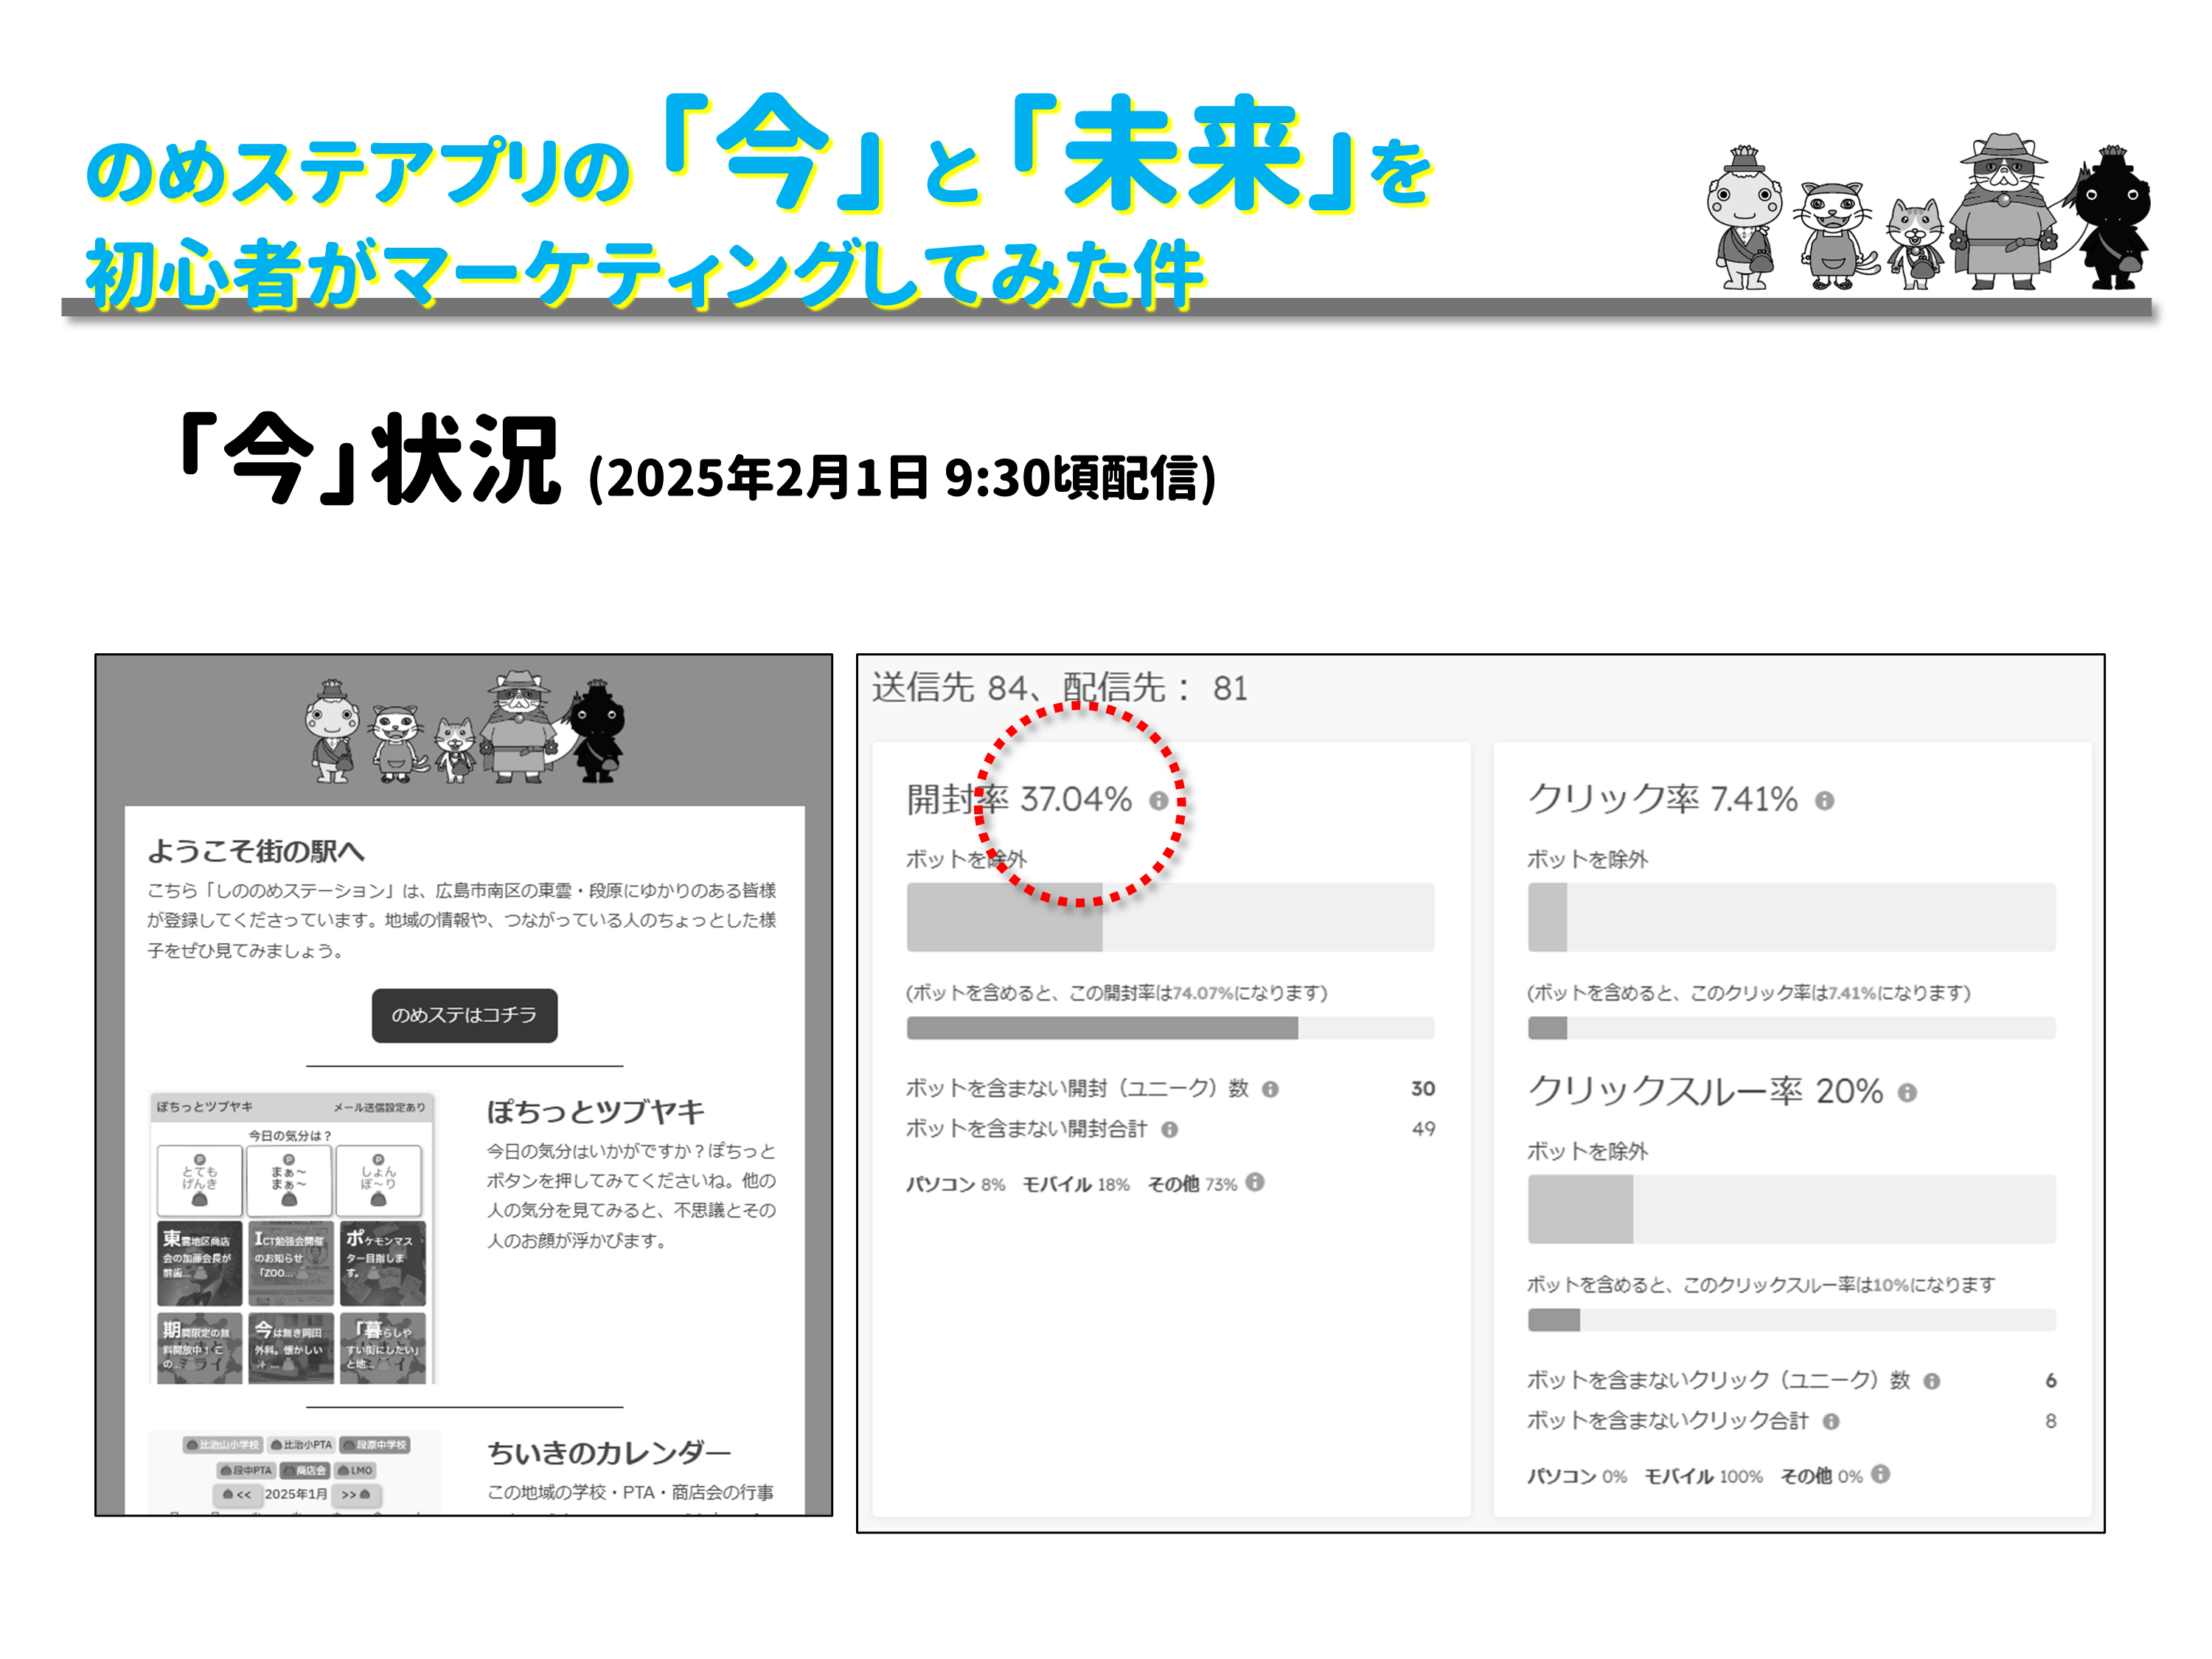The width and height of the screenshot is (2212, 1659).
Task: Click the クリックスルー率 bot-excluded progress bar
Action: coord(1791,1209)
